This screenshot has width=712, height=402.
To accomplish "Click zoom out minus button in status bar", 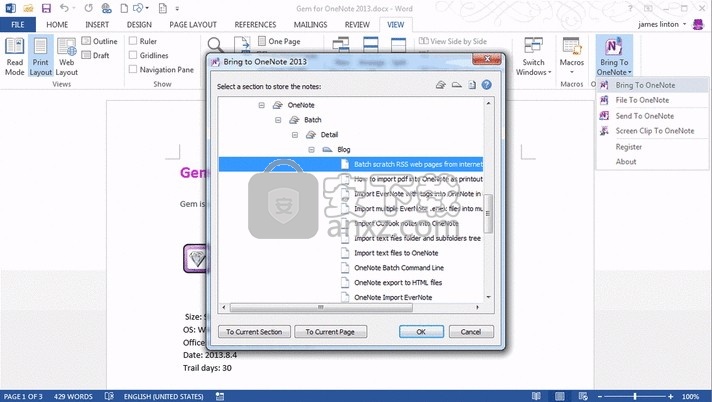I will pyautogui.click(x=600, y=396).
